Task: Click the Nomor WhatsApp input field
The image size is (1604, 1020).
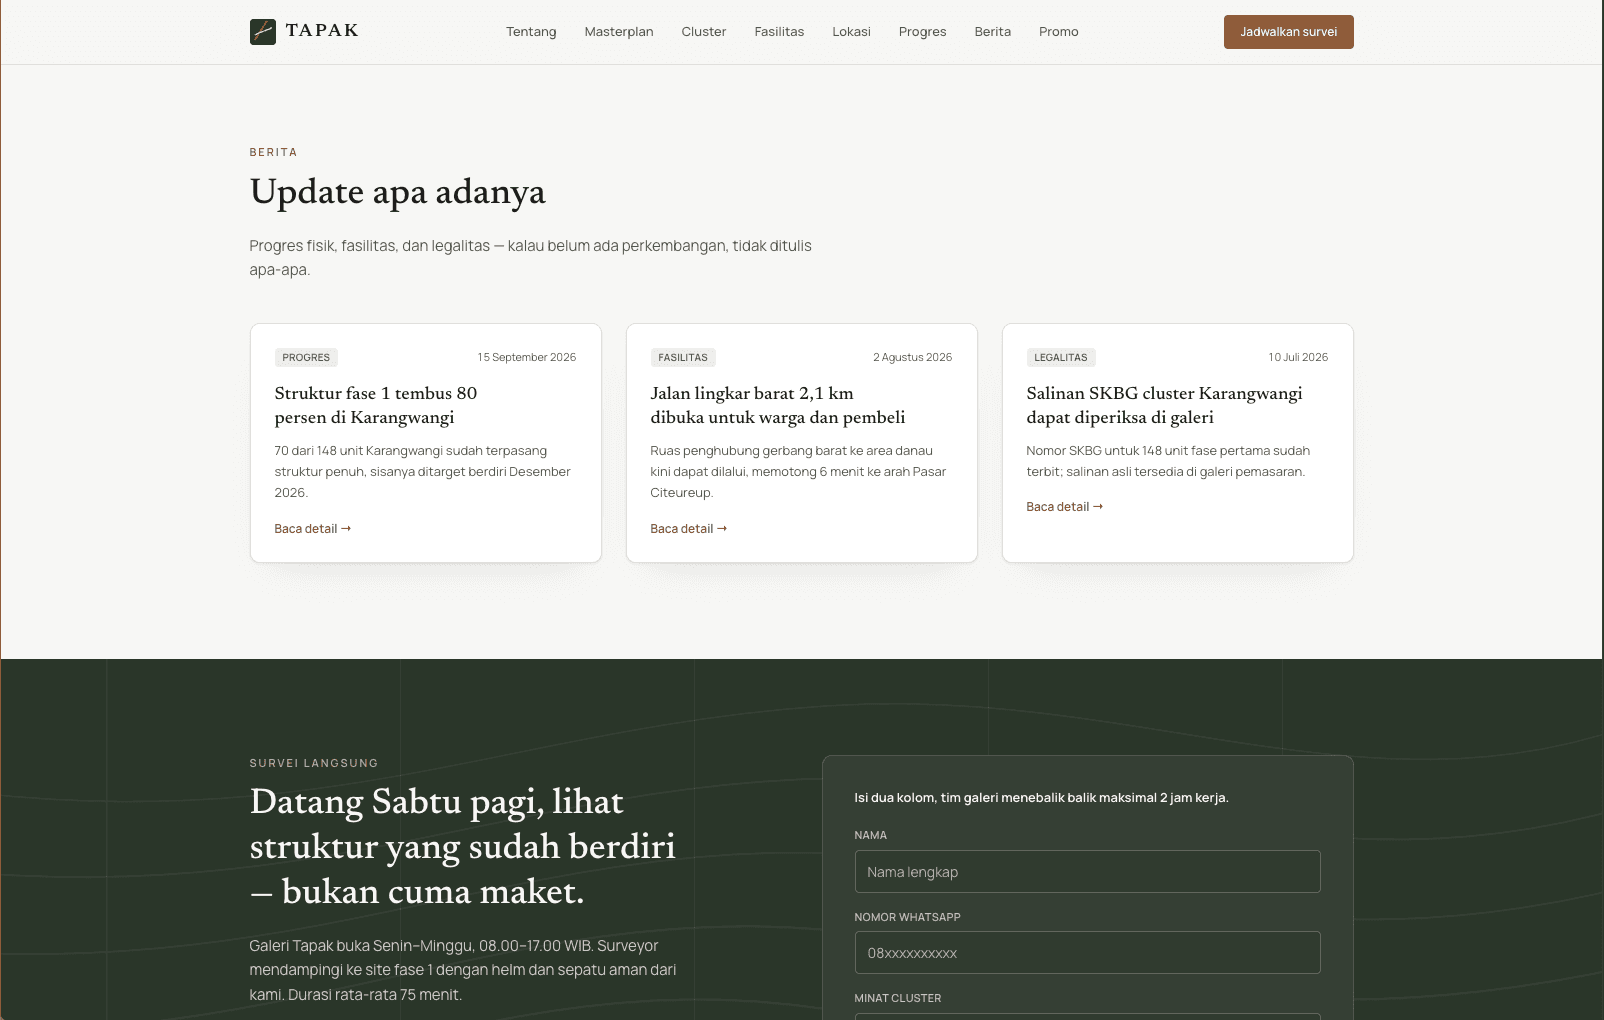Action: [x=1088, y=953]
